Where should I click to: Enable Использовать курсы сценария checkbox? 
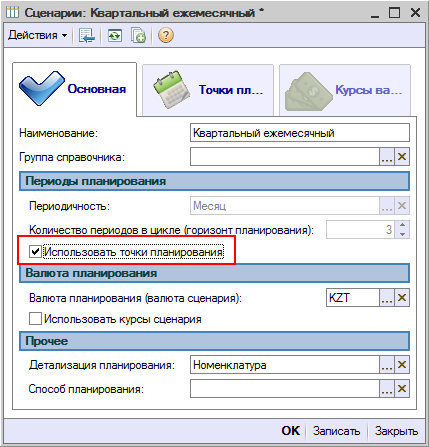tap(35, 318)
